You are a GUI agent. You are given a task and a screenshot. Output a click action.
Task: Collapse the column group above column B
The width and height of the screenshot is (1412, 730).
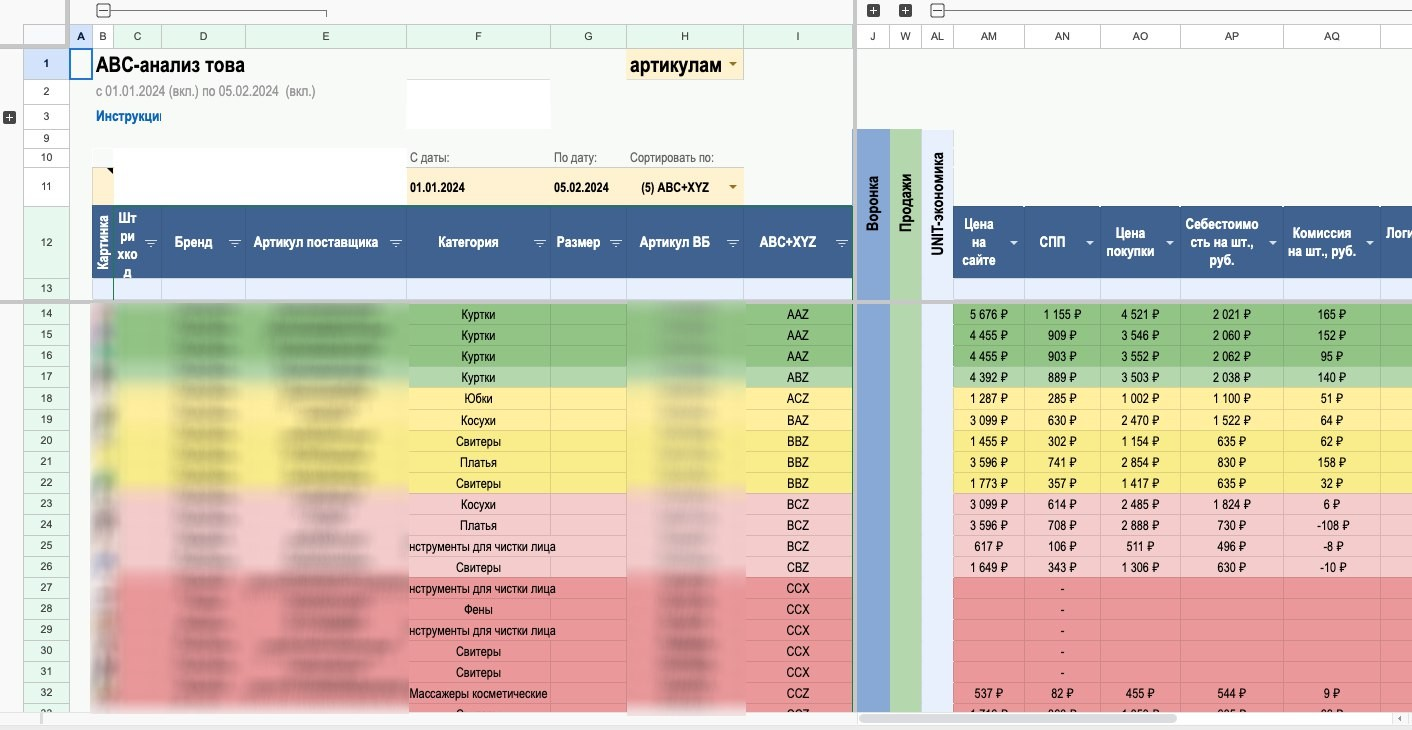pos(103,11)
